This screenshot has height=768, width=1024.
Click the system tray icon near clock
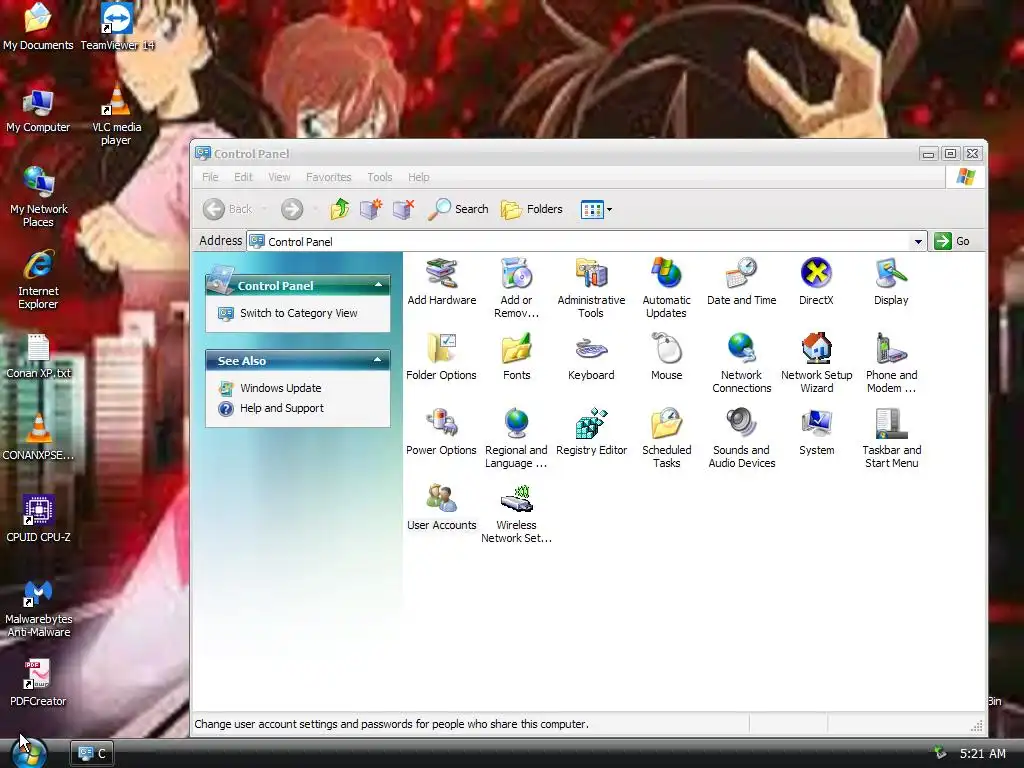pyautogui.click(x=939, y=753)
